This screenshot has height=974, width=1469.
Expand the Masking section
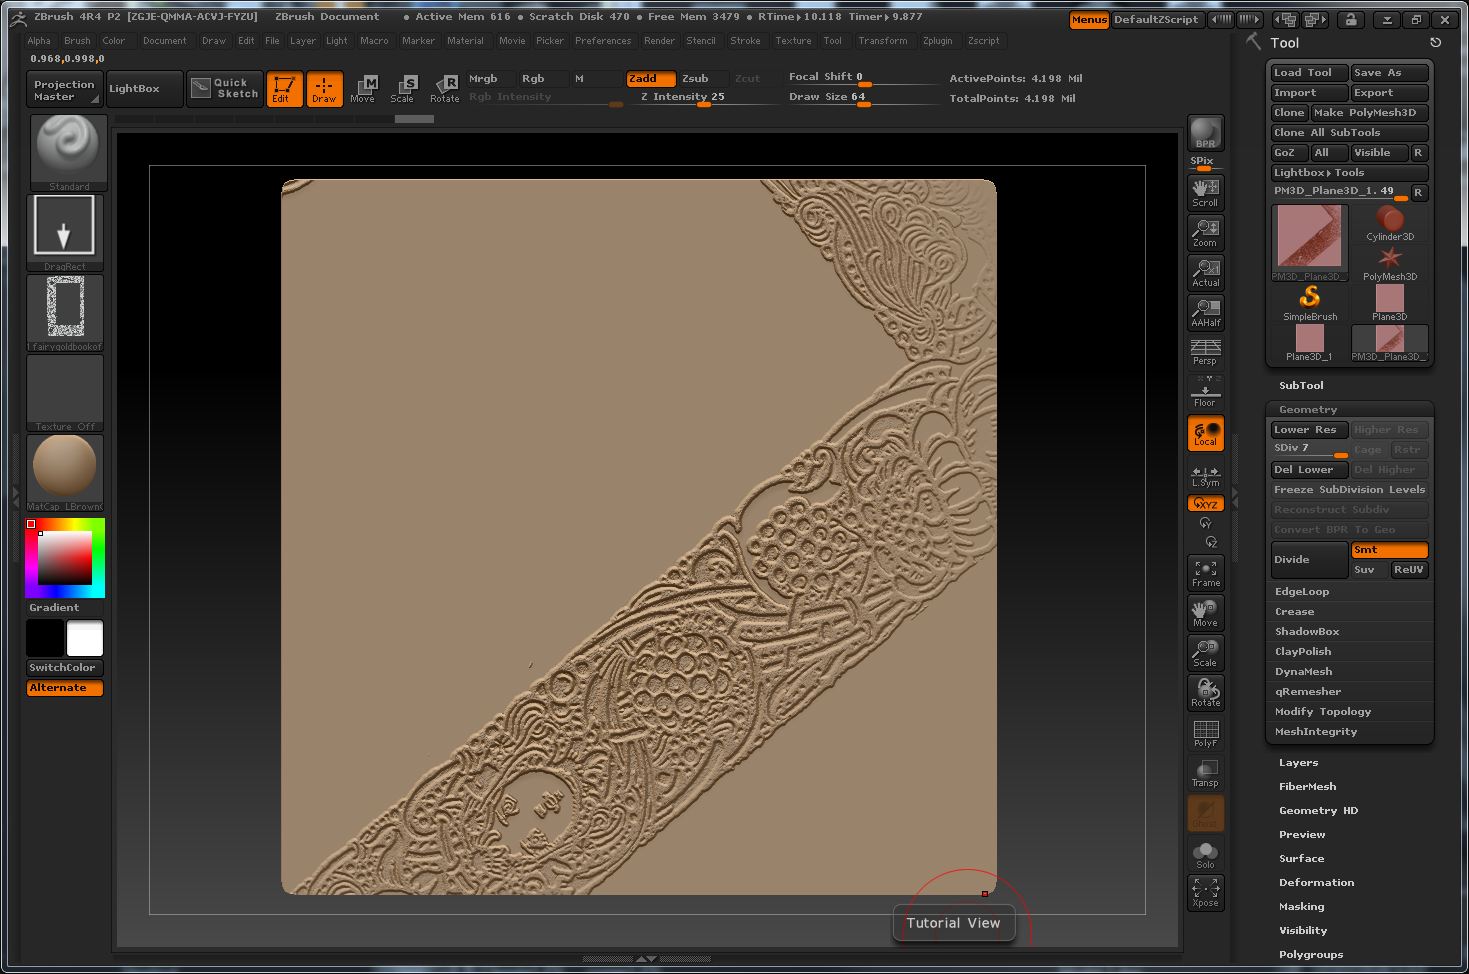click(x=1301, y=906)
